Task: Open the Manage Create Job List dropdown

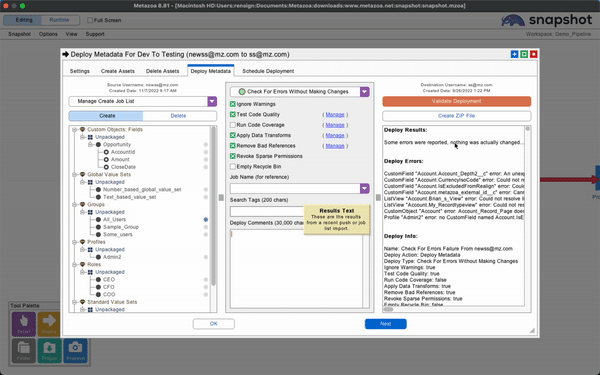Action: coord(212,101)
